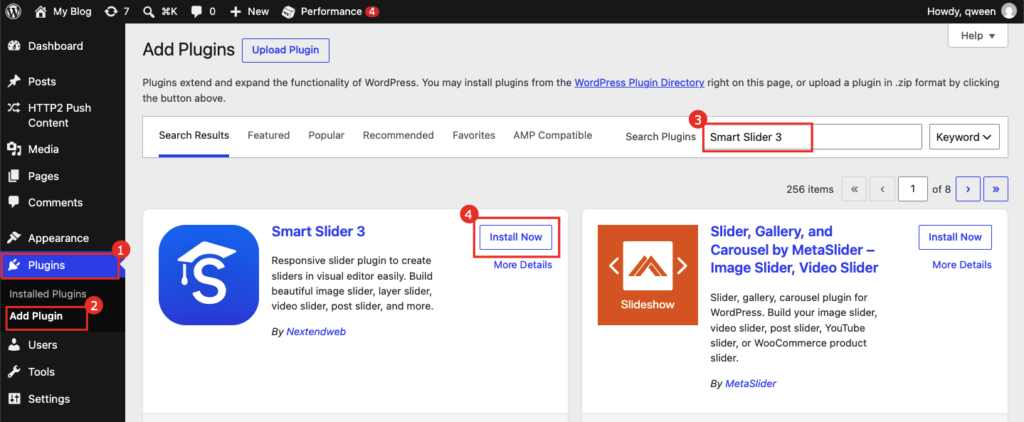Click the Appearance paintbrush icon
Viewport: 1024px width, 422px height.
(x=14, y=238)
